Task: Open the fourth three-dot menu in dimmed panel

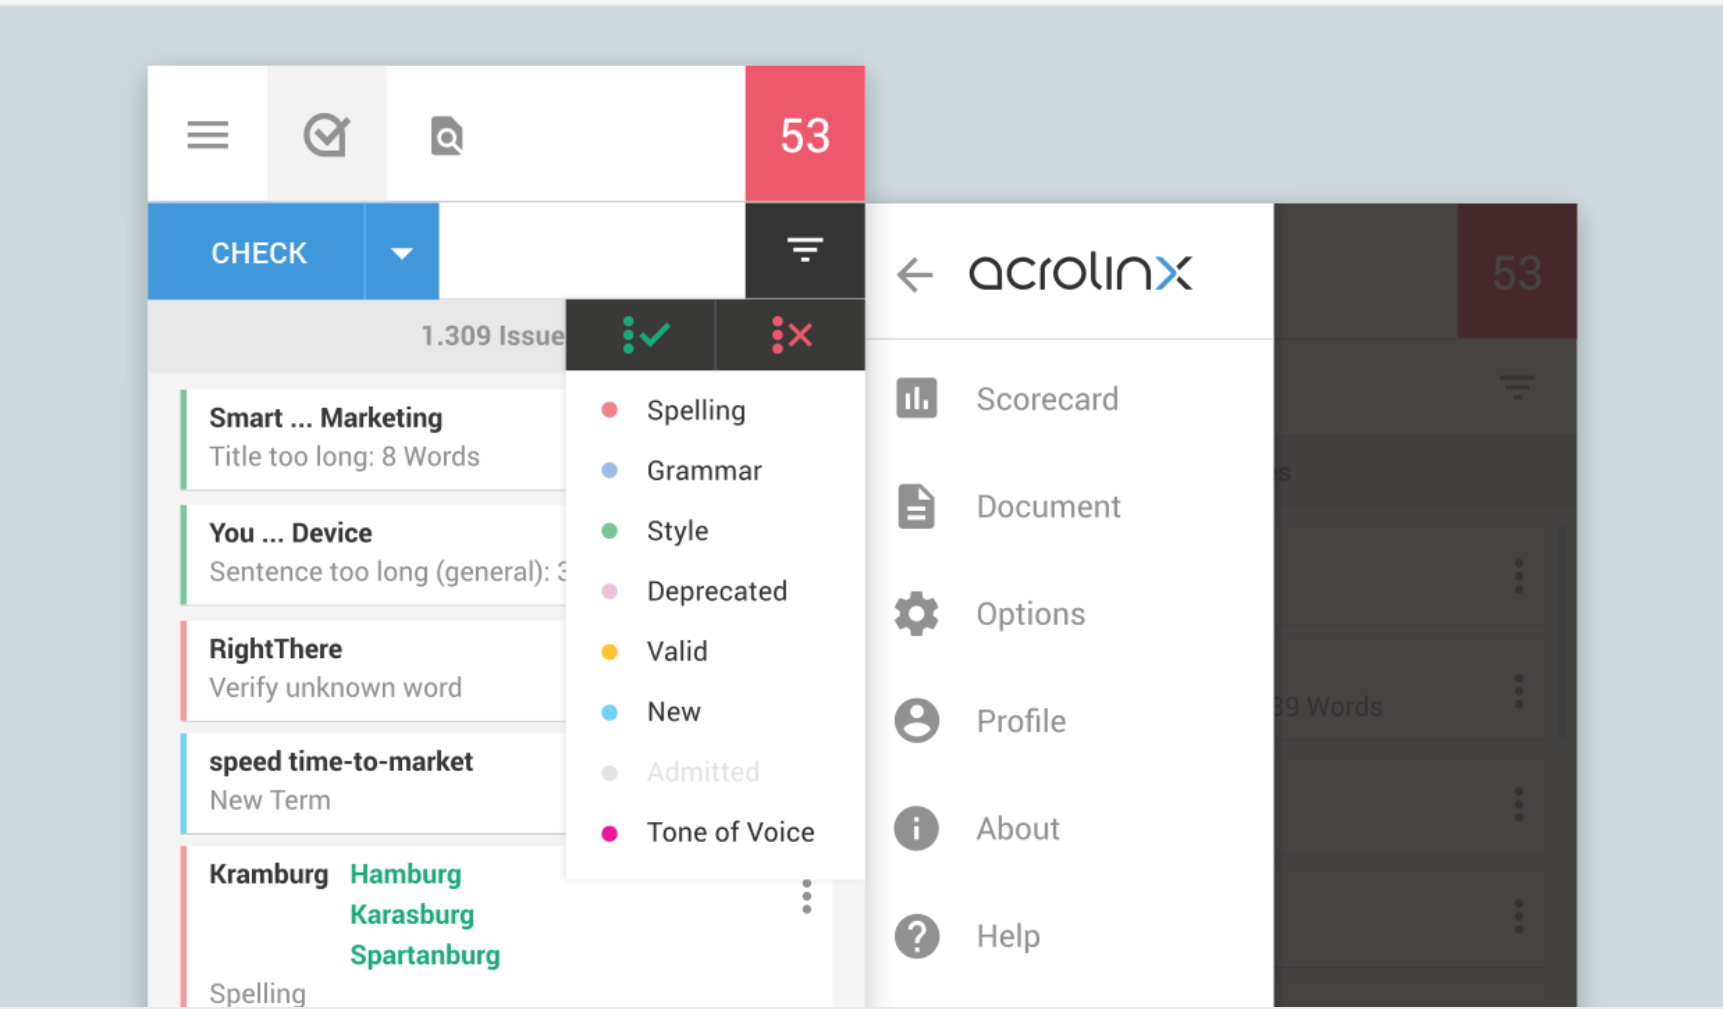Action: 1518,916
